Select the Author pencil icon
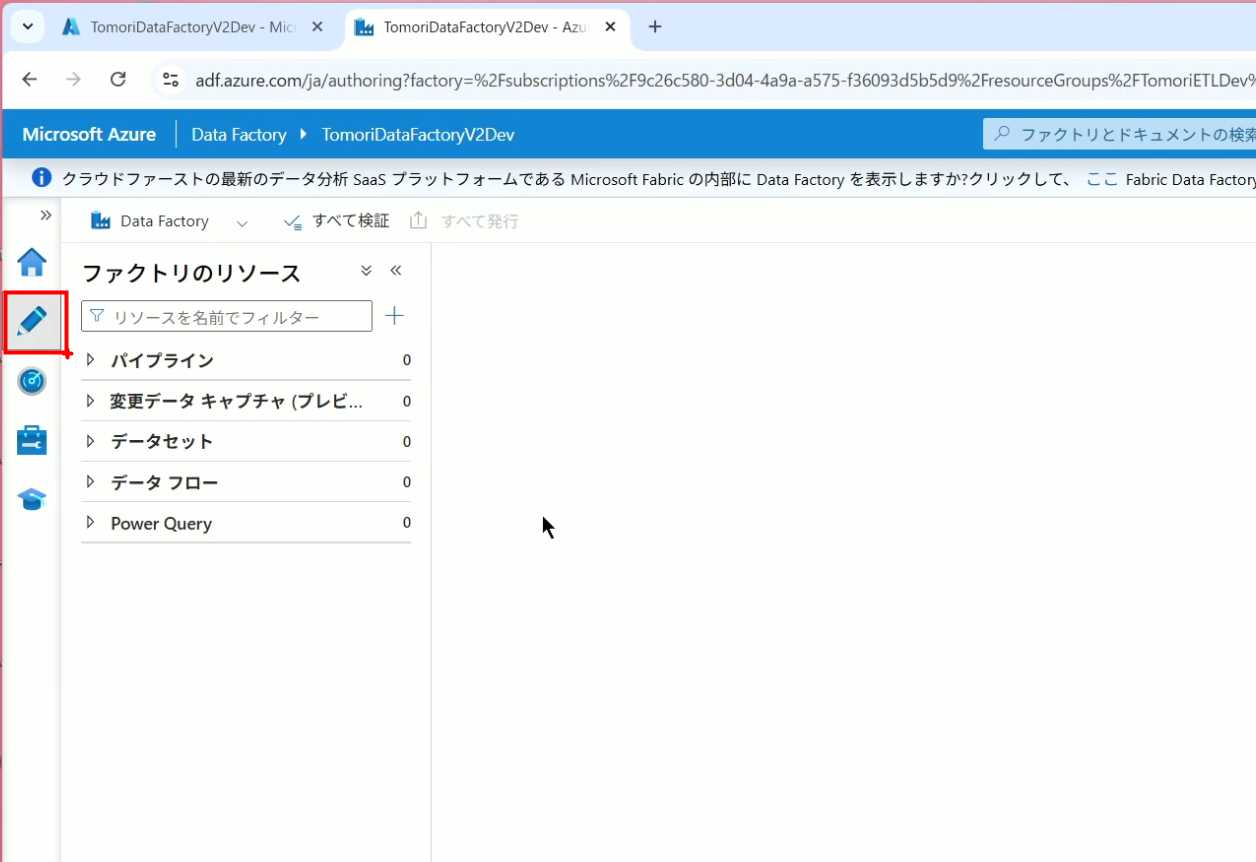1256x862 pixels. tap(32, 321)
